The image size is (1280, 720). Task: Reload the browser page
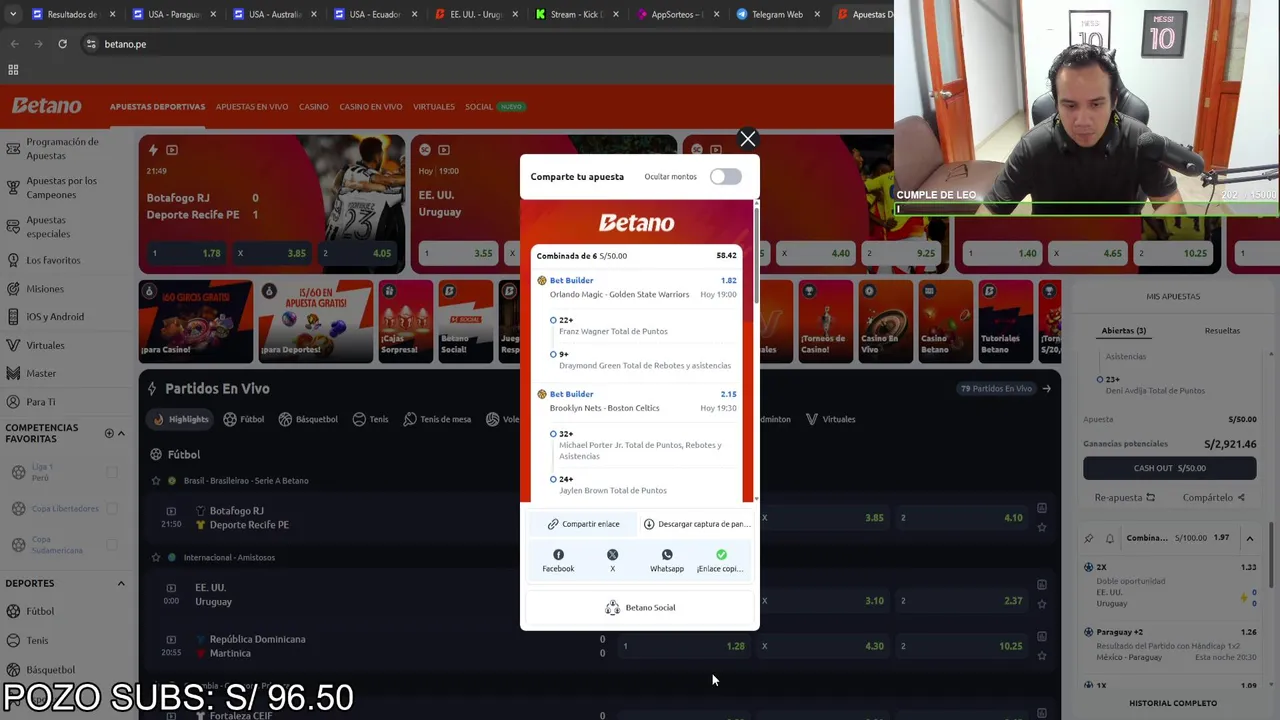[62, 44]
